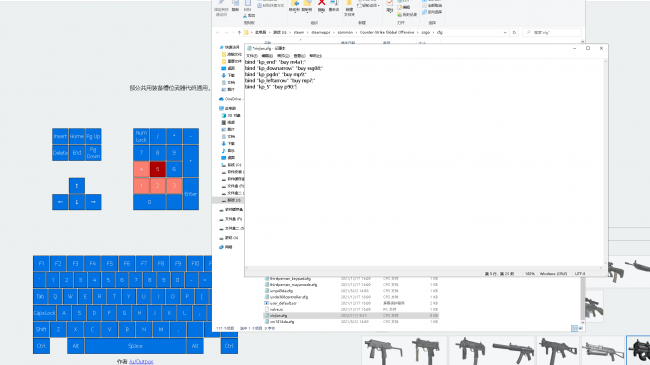This screenshot has width=650, height=365.
Task: Follow the author link below the keyboard
Action: pyautogui.click(x=141, y=362)
